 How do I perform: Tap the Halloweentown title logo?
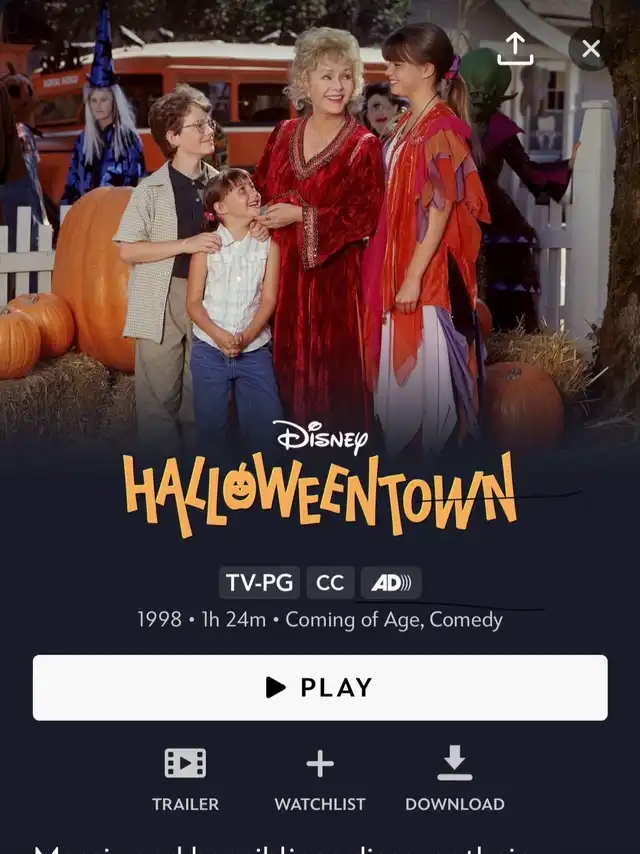click(x=320, y=495)
